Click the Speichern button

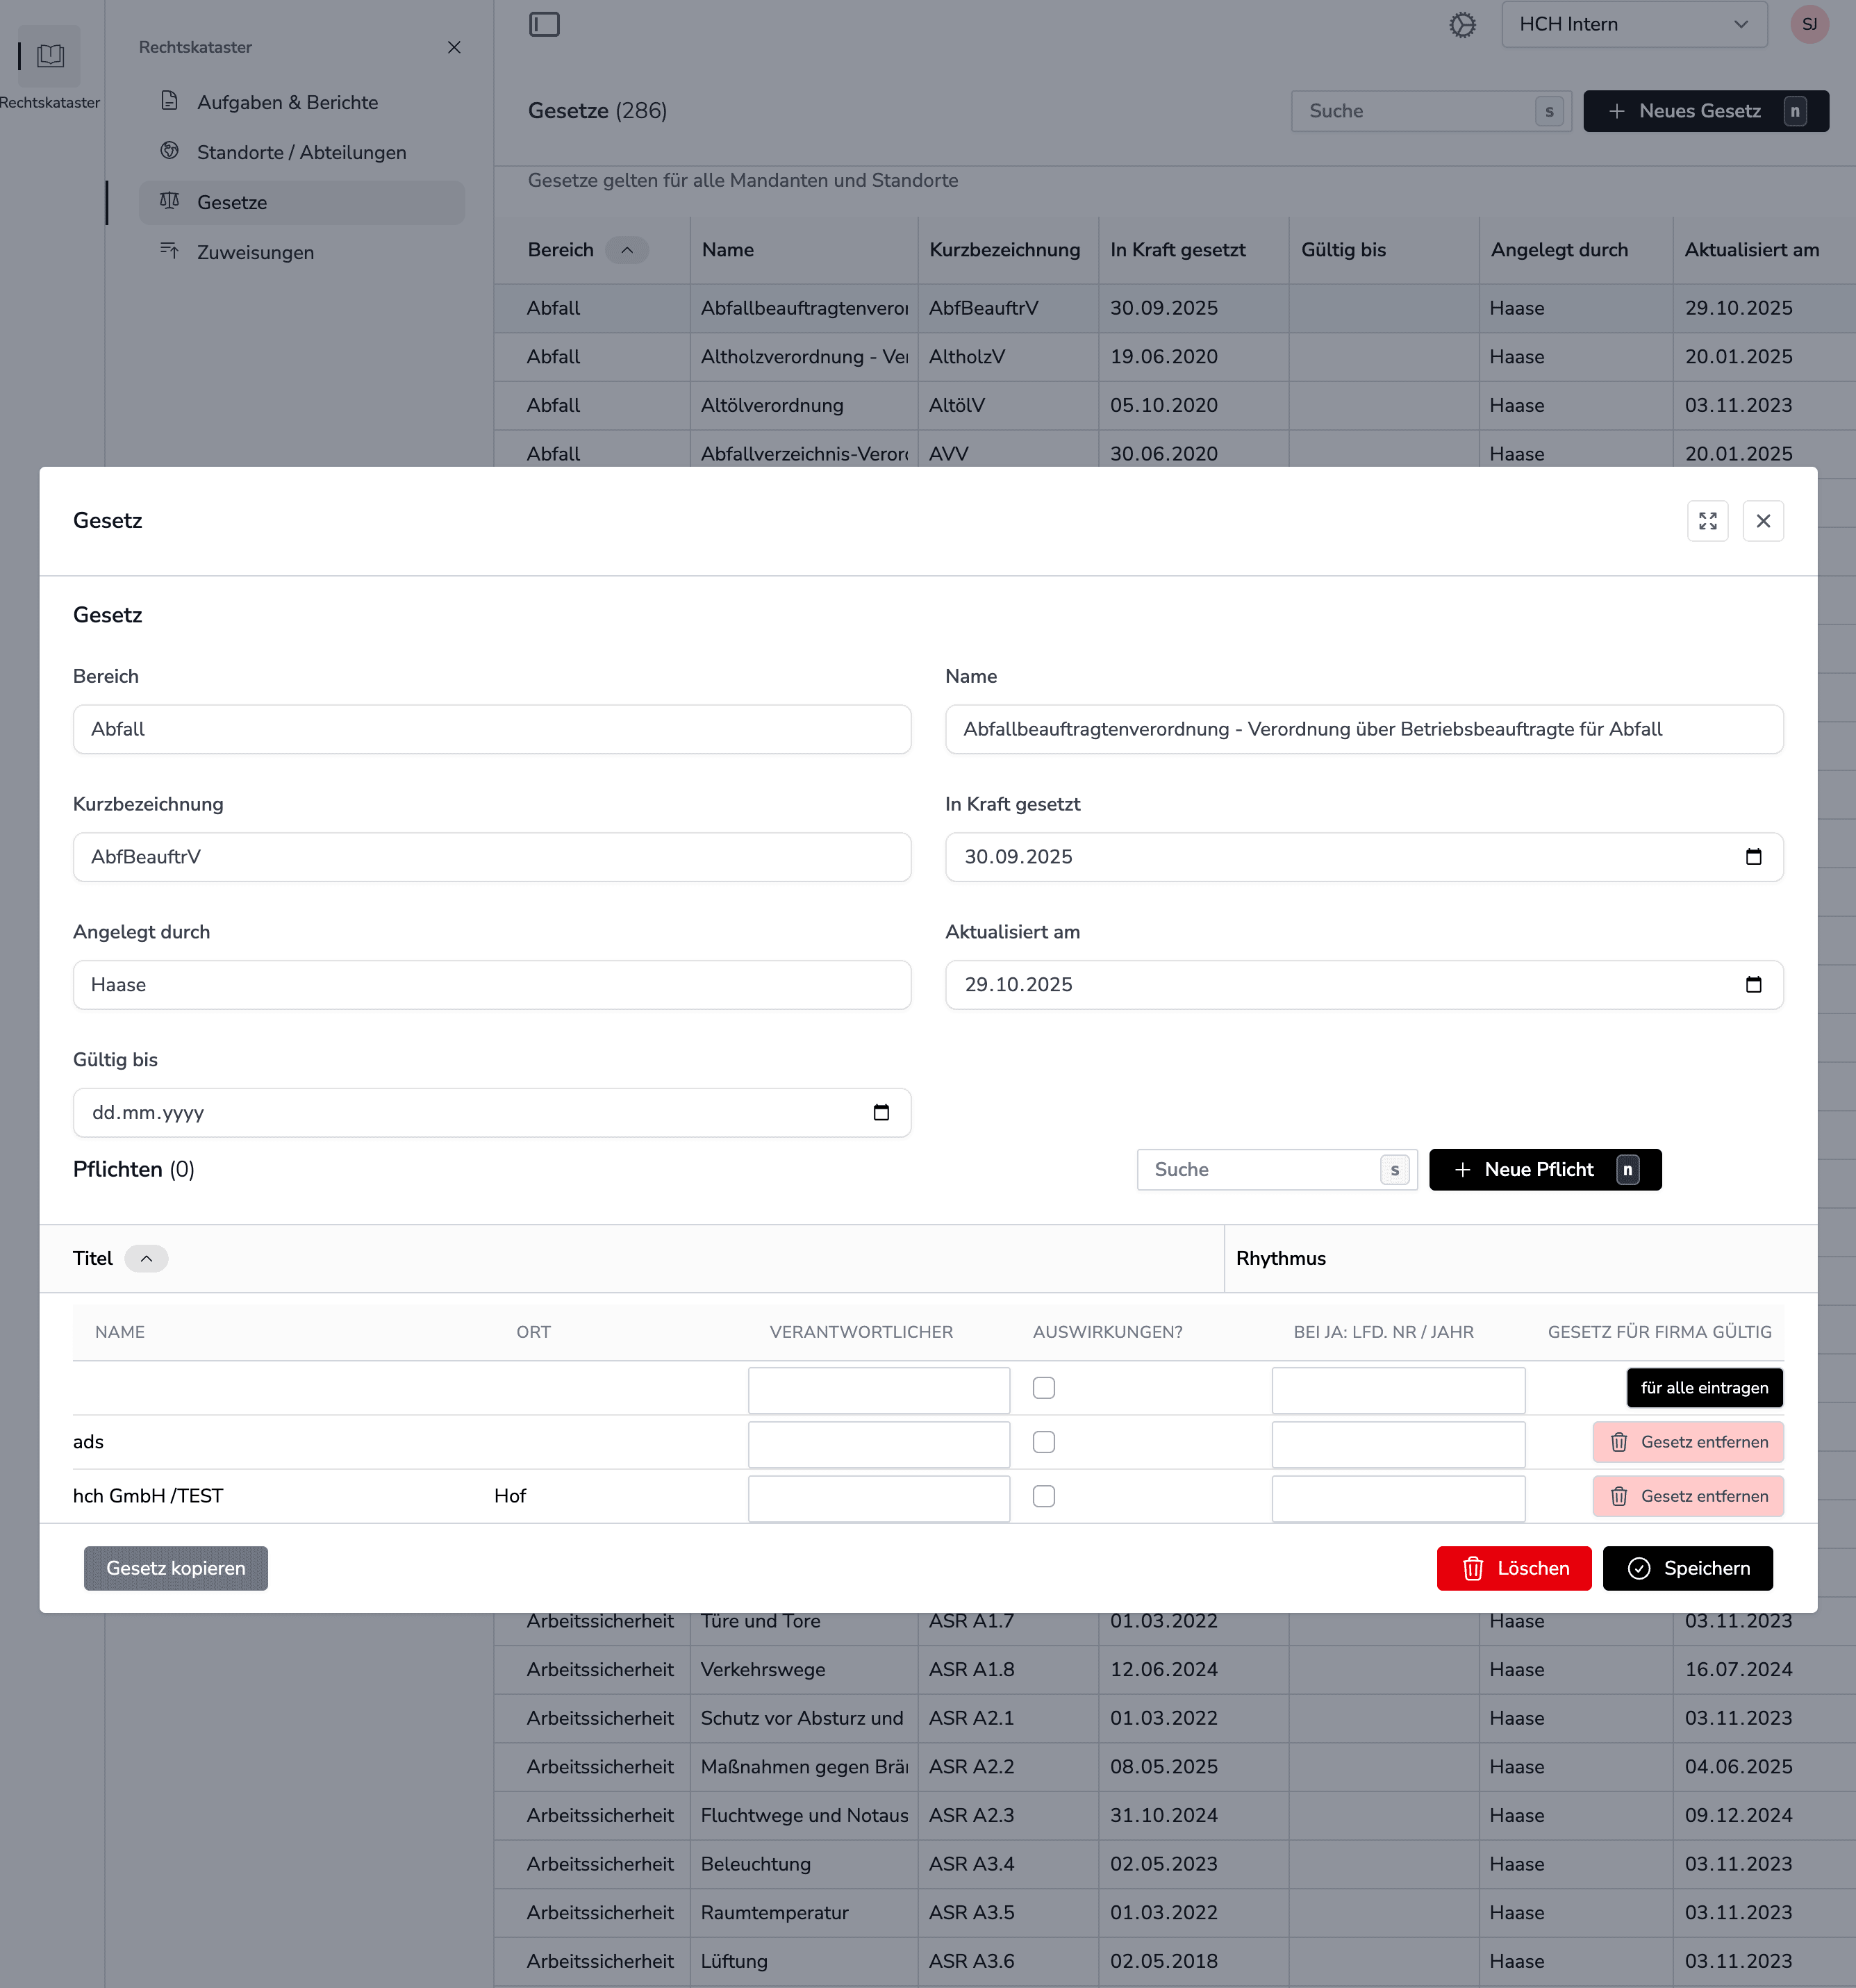(x=1688, y=1568)
